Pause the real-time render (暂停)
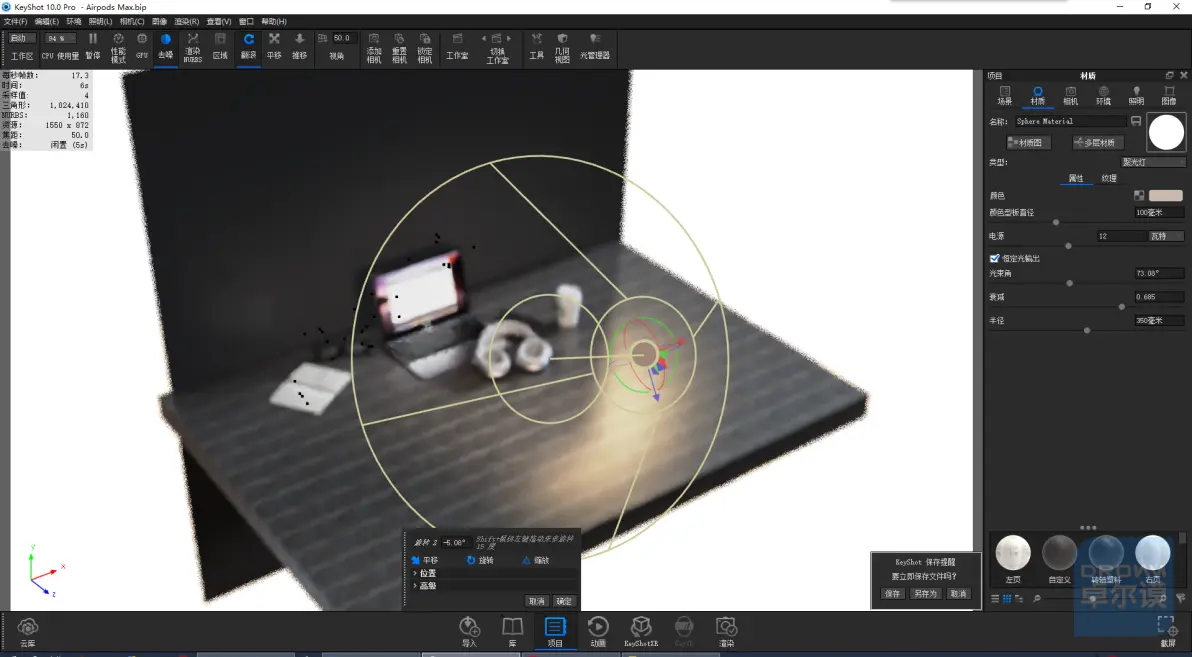Viewport: 1192px width, 657px height. pyautogui.click(x=93, y=46)
